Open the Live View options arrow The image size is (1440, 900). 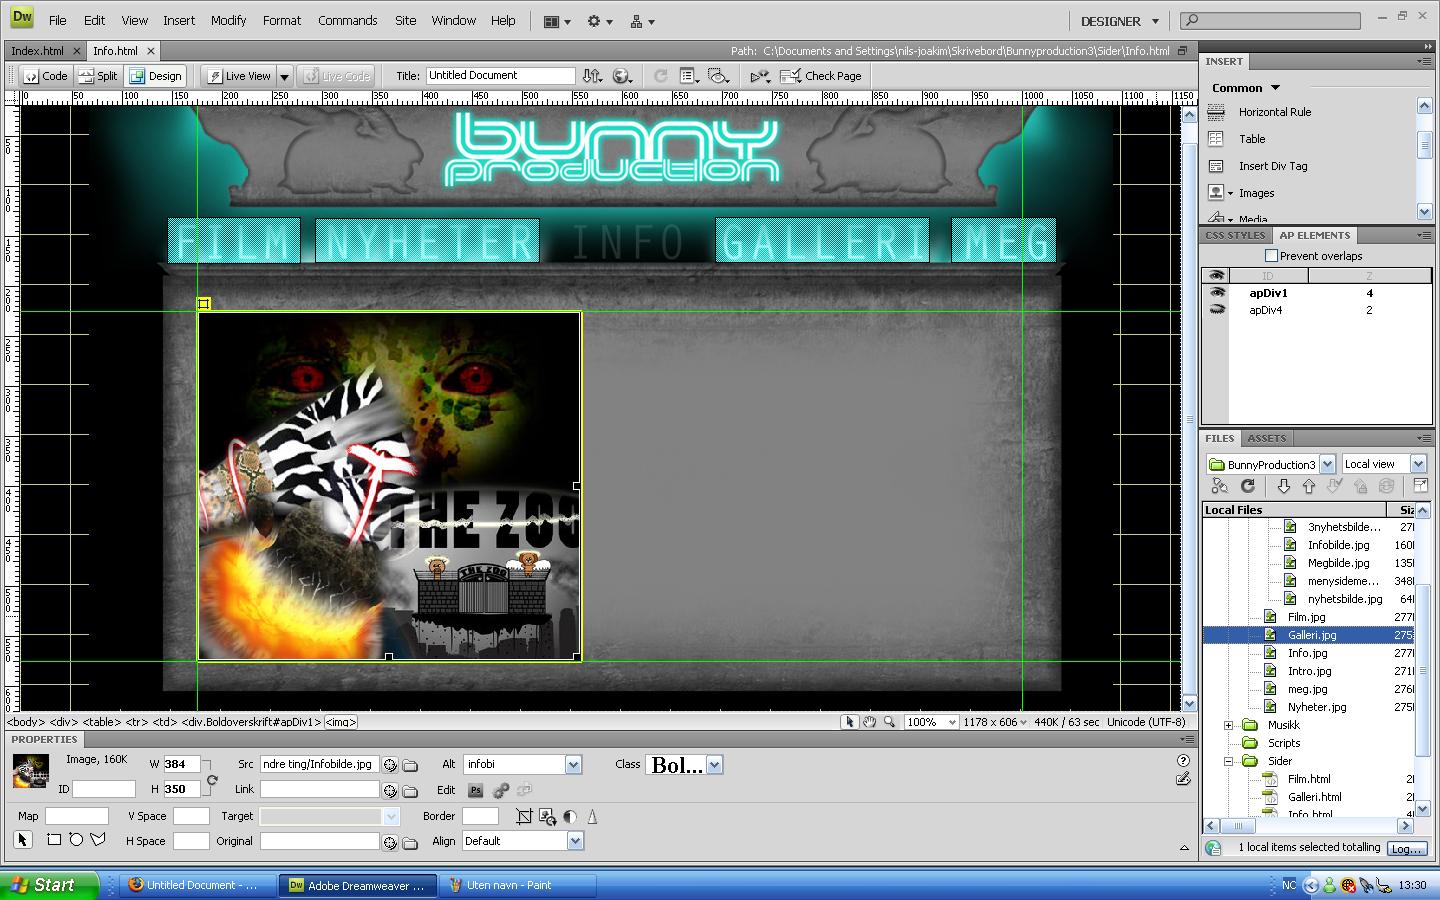[x=284, y=76]
